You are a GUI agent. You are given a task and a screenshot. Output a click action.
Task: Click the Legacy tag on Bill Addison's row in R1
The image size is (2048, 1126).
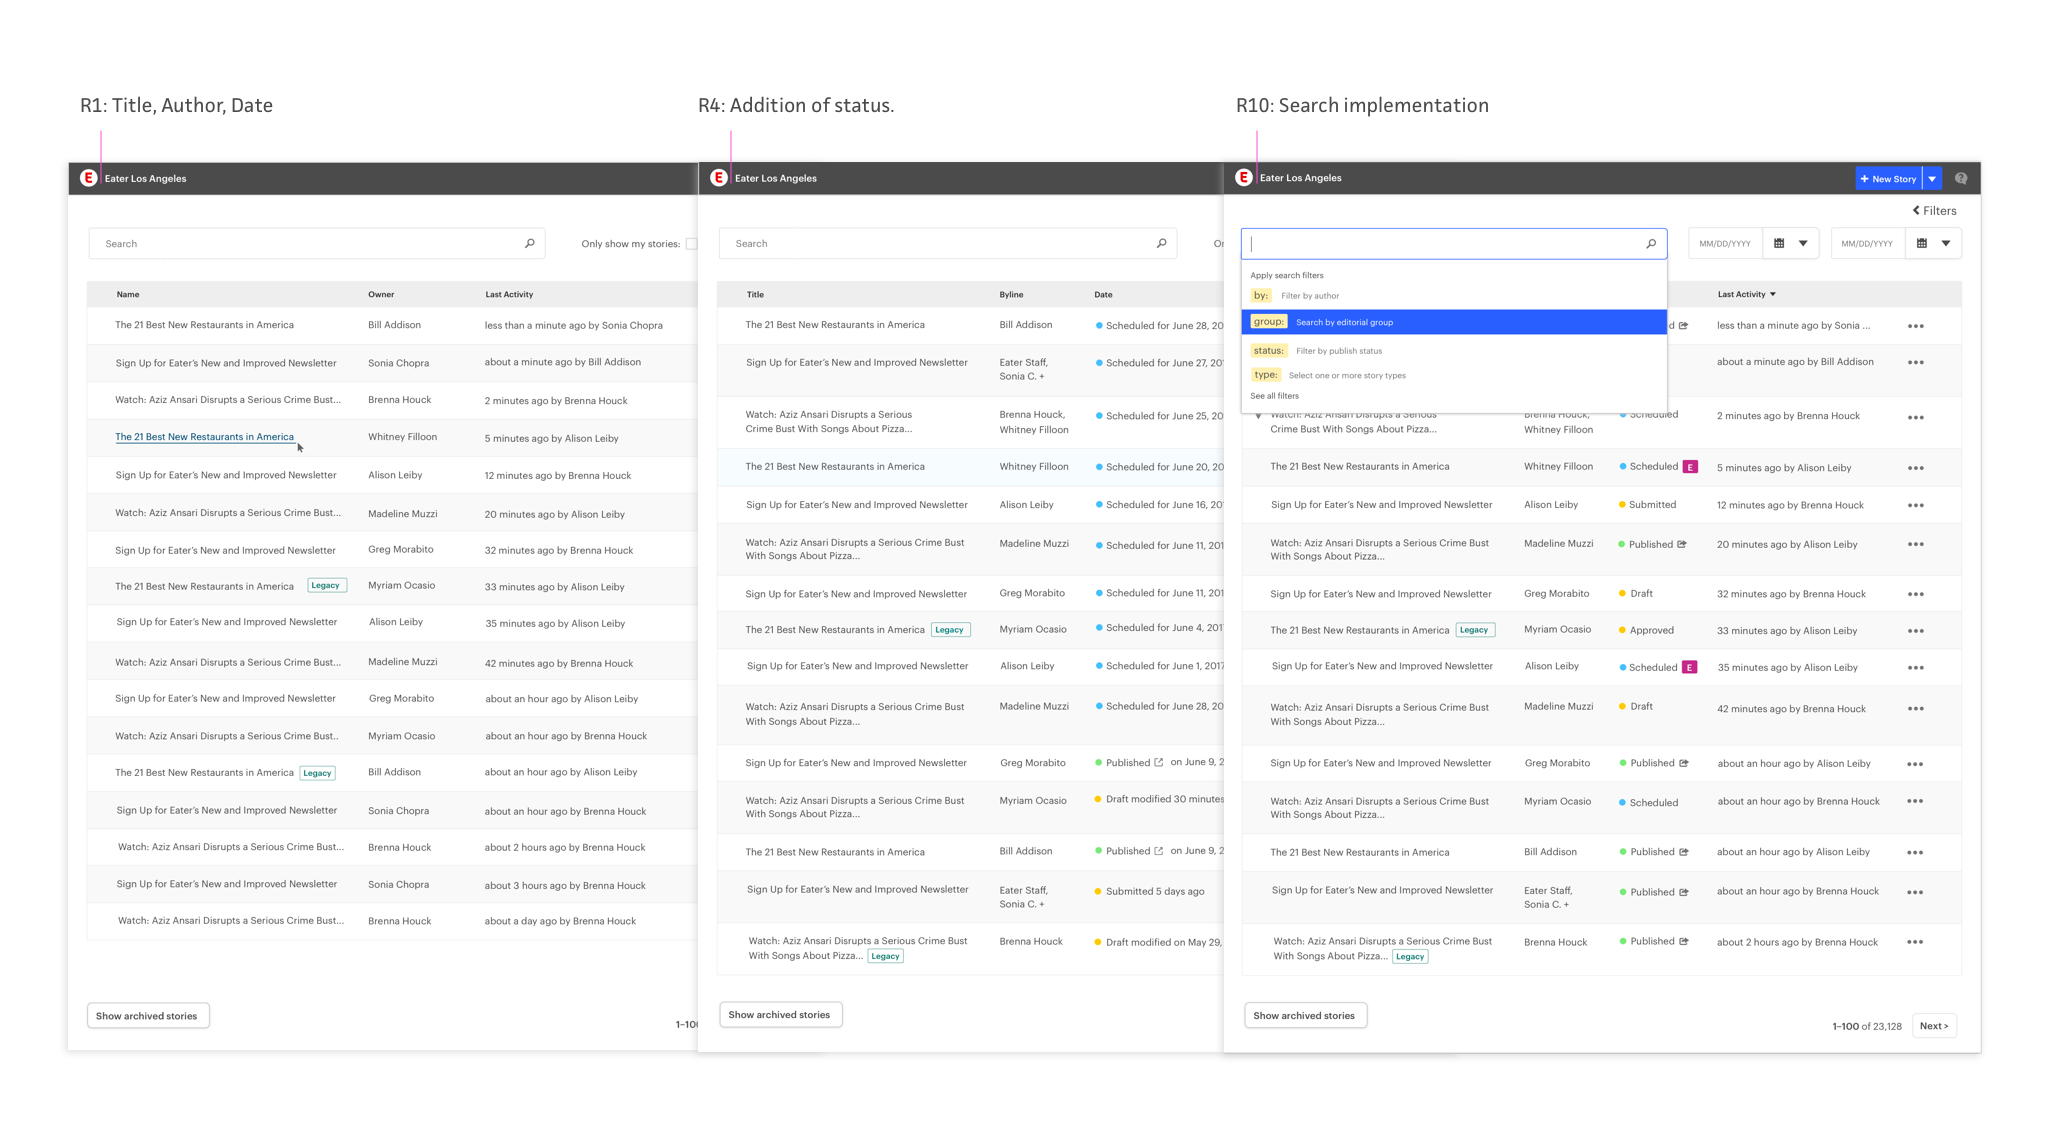(317, 773)
